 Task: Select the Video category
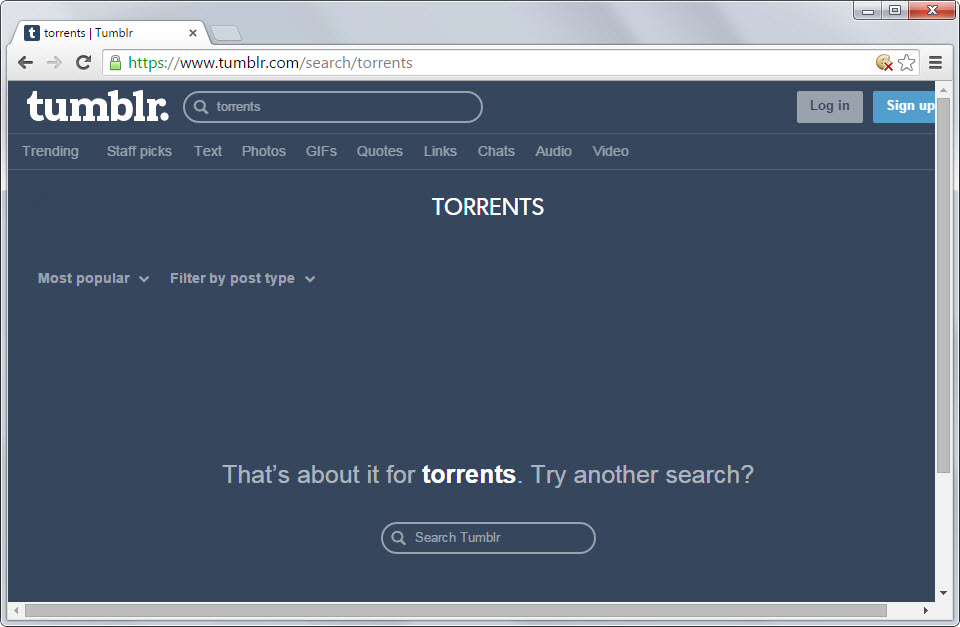tap(610, 151)
